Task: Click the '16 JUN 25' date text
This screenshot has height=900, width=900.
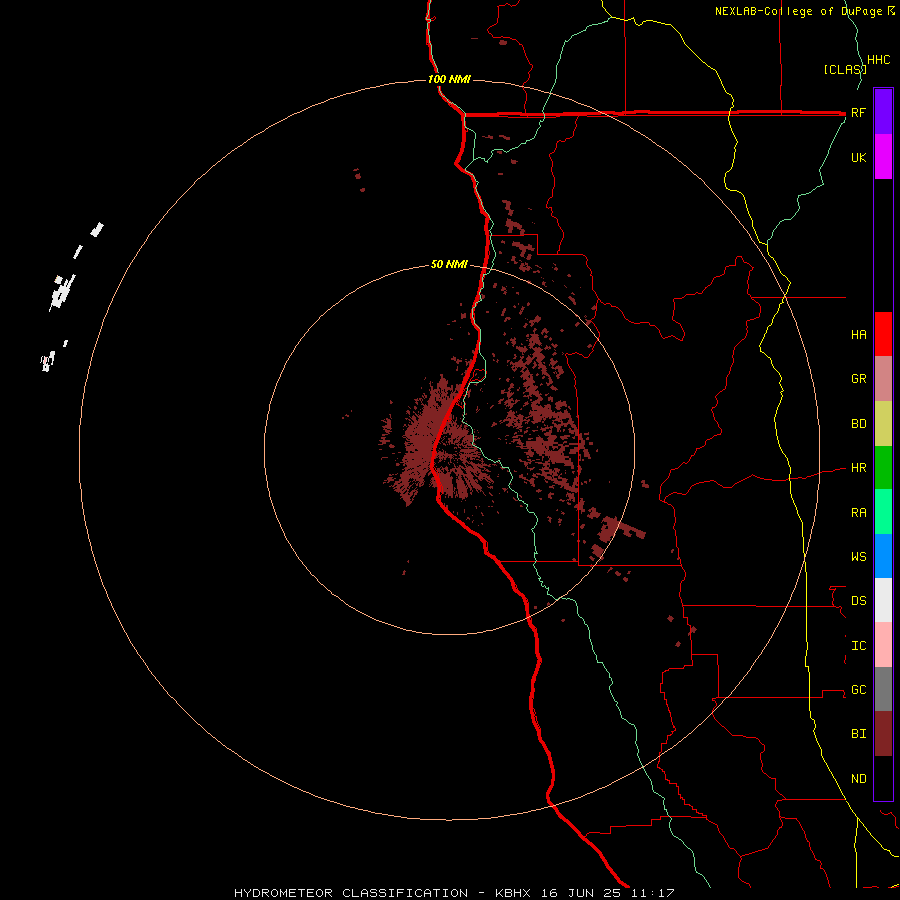Action: point(581,893)
